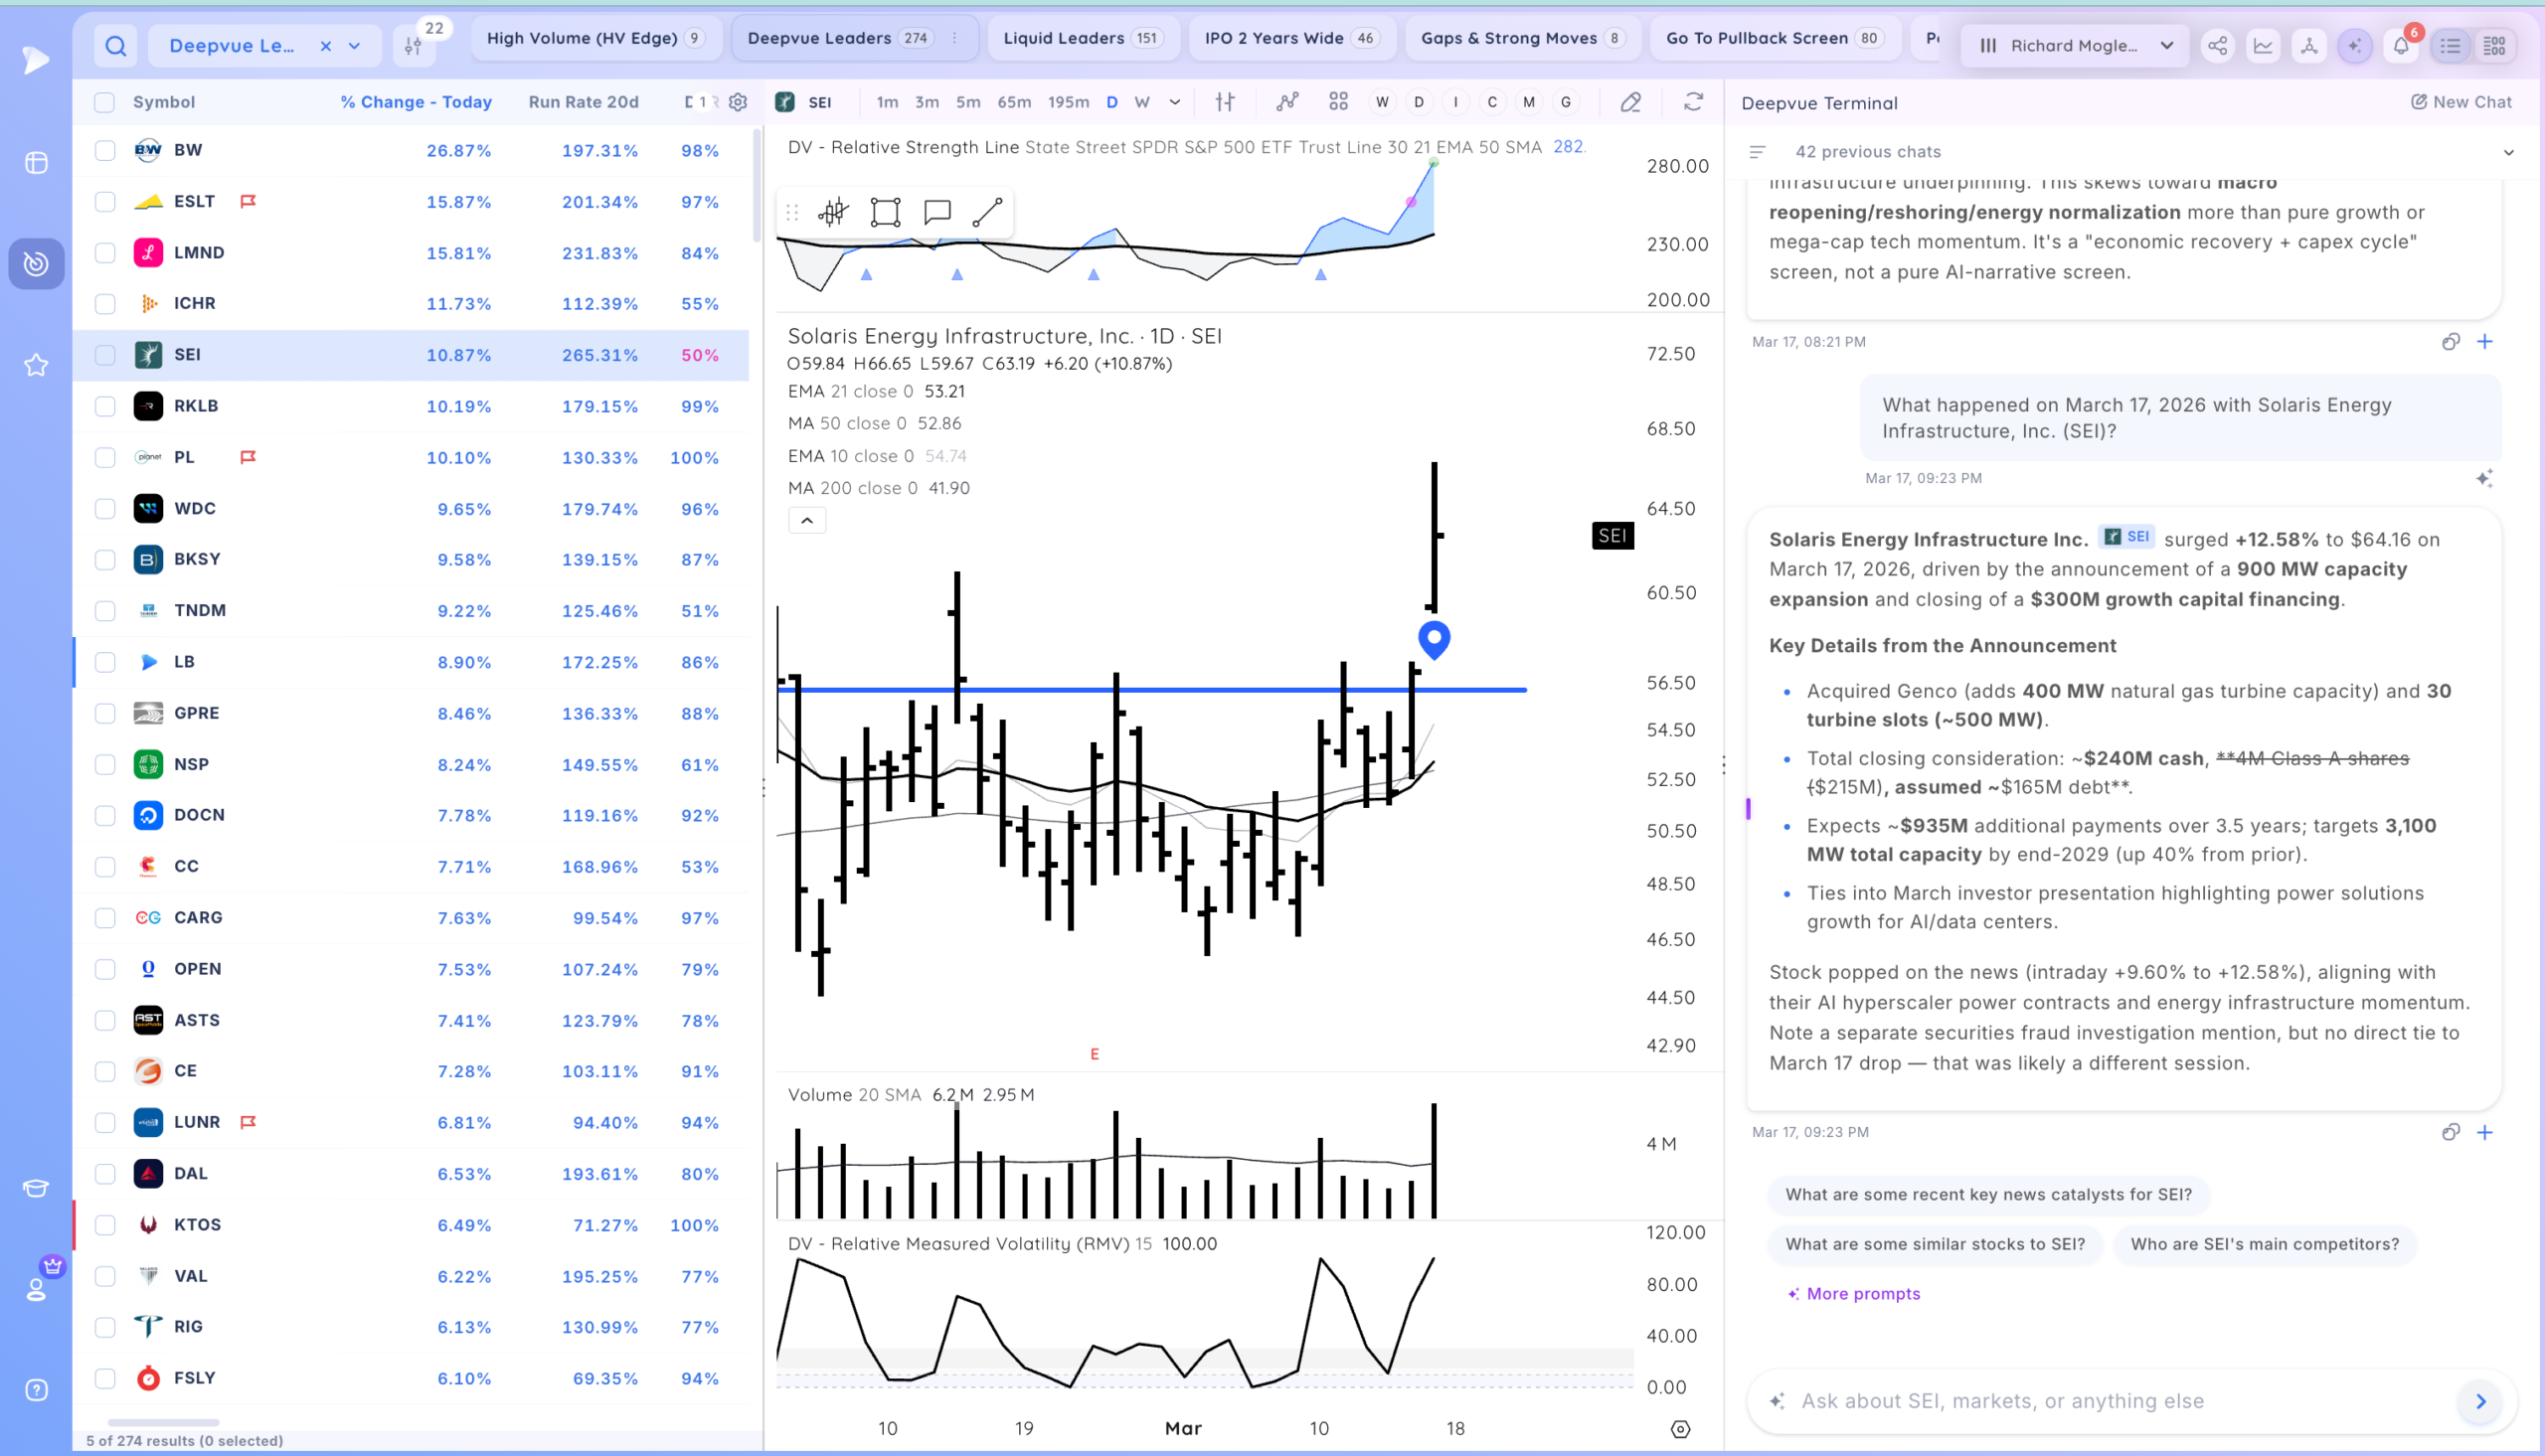Switch to Liquid Leaders tab
The image size is (2545, 1456).
[x=1081, y=38]
